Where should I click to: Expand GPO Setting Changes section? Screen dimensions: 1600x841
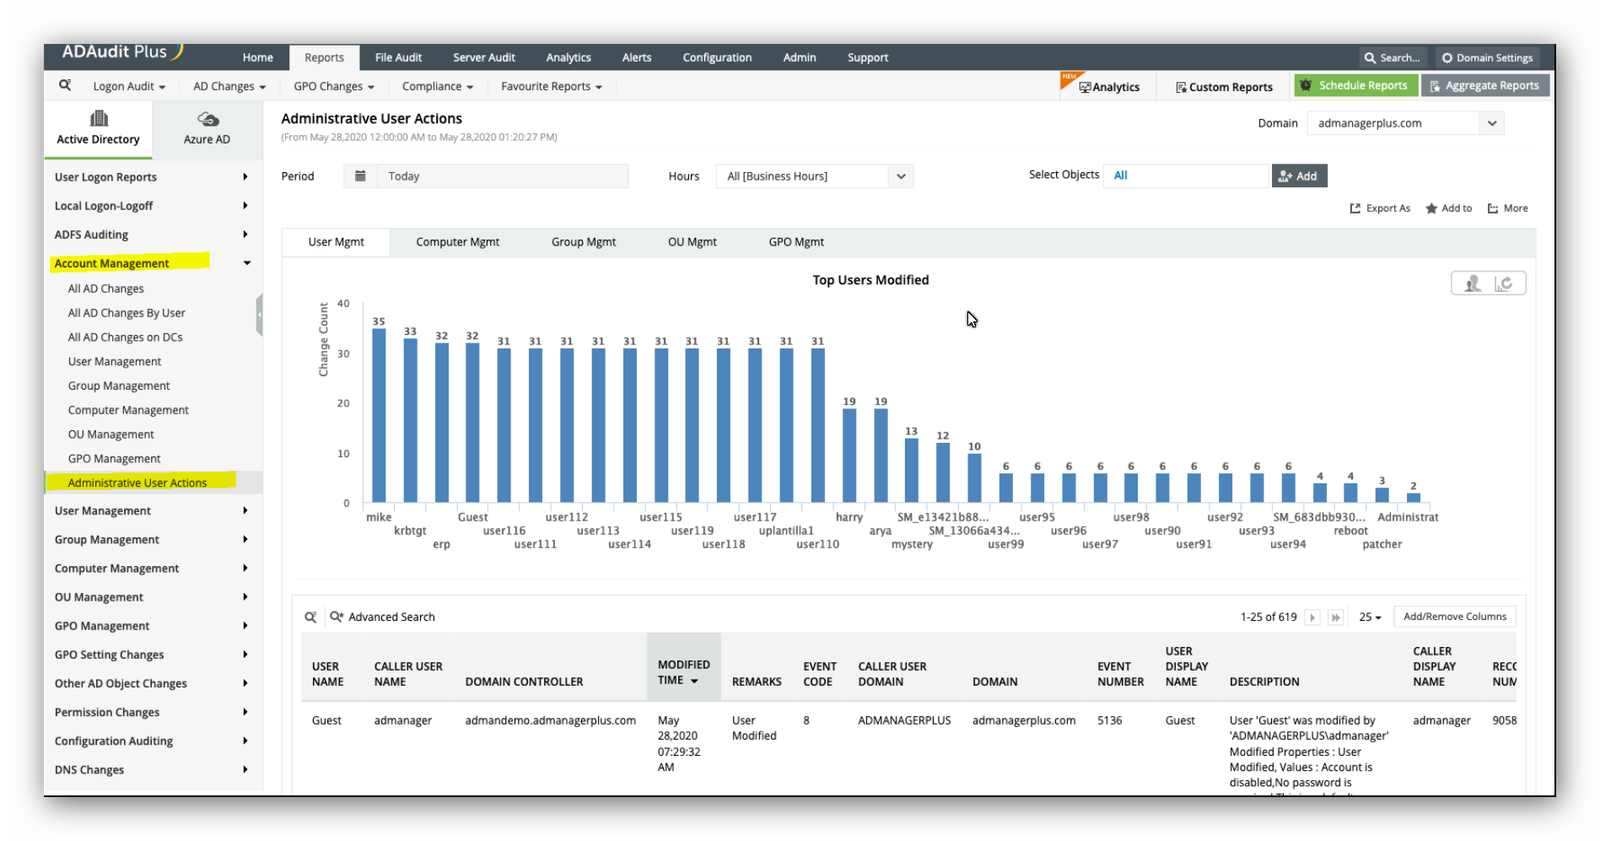pyautogui.click(x=152, y=655)
